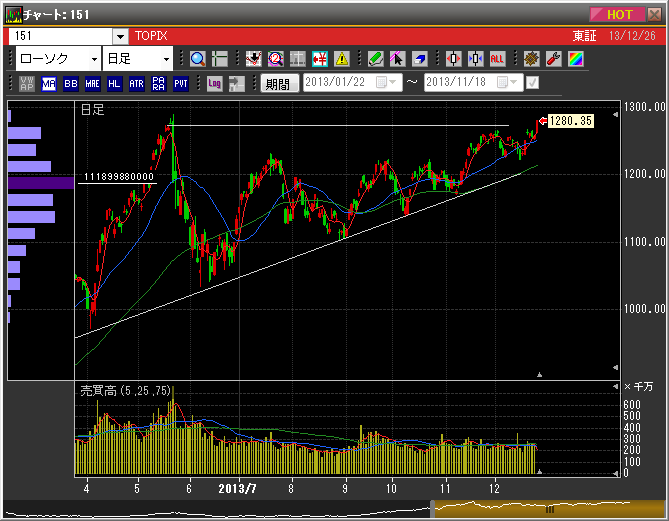
Task: Click the small triangle at bottom right of price chart
Action: pyautogui.click(x=615, y=367)
